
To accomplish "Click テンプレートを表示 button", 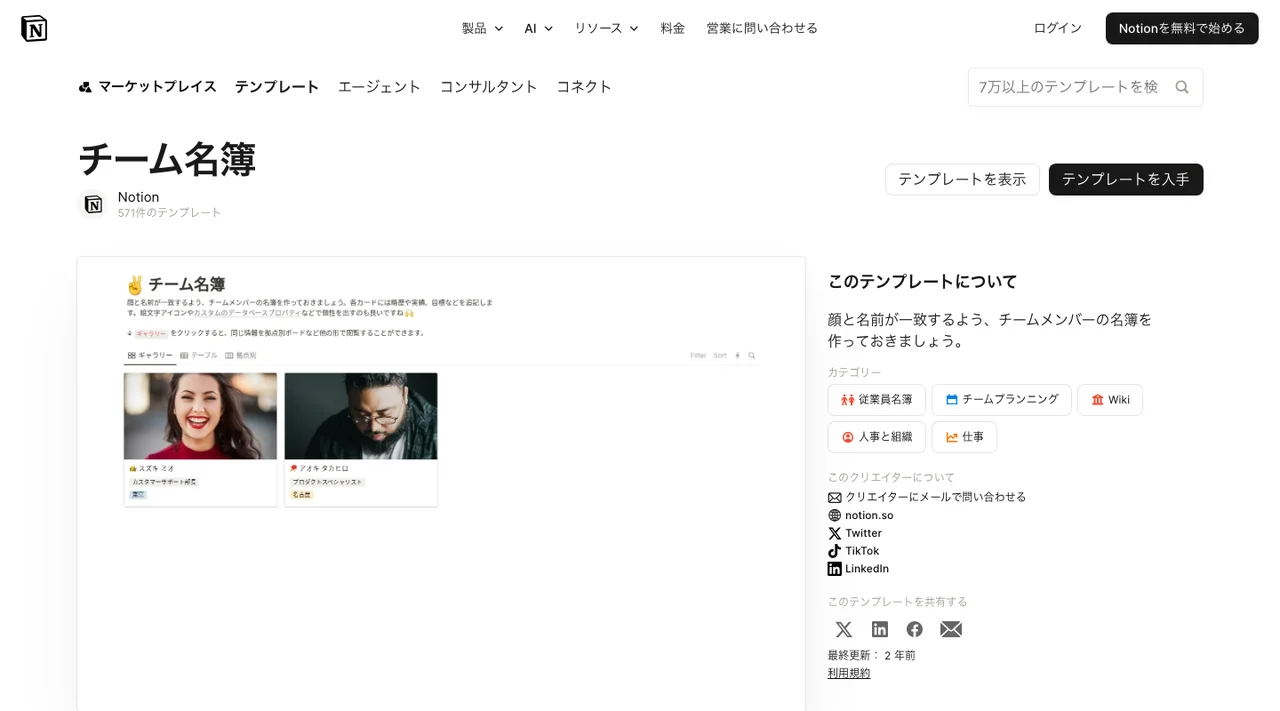I will [x=962, y=179].
